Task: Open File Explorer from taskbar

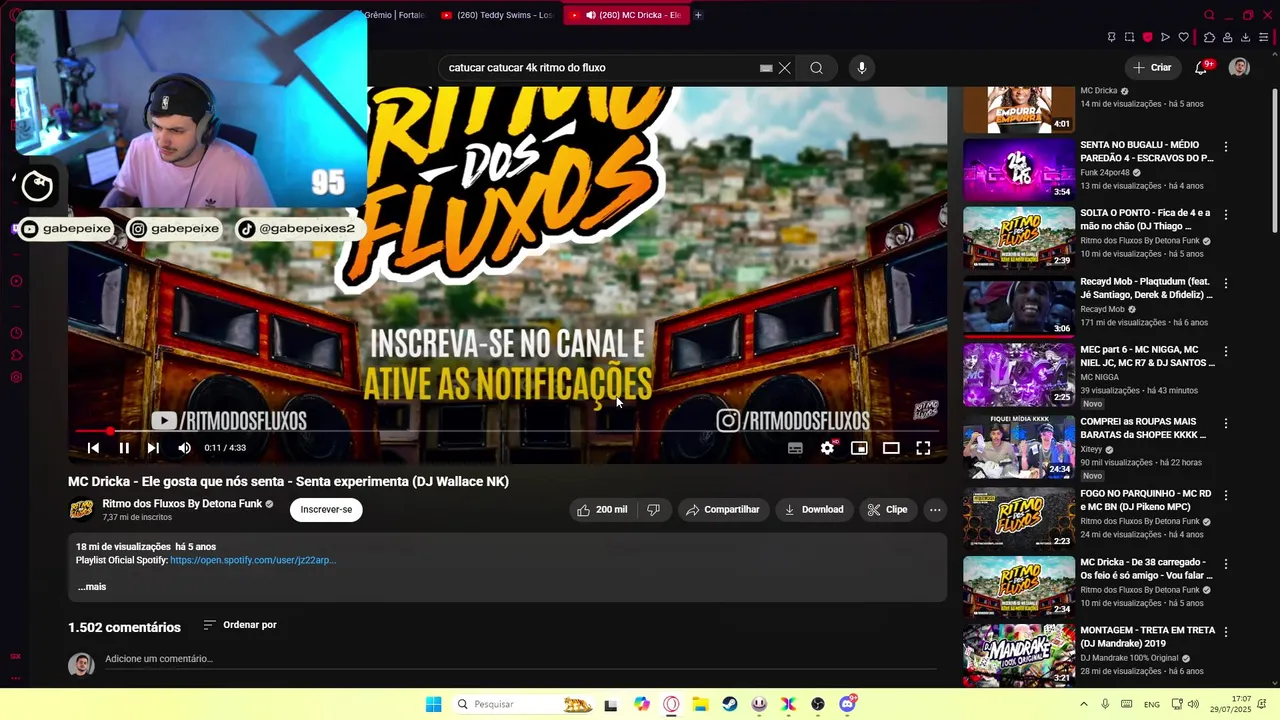Action: point(700,704)
